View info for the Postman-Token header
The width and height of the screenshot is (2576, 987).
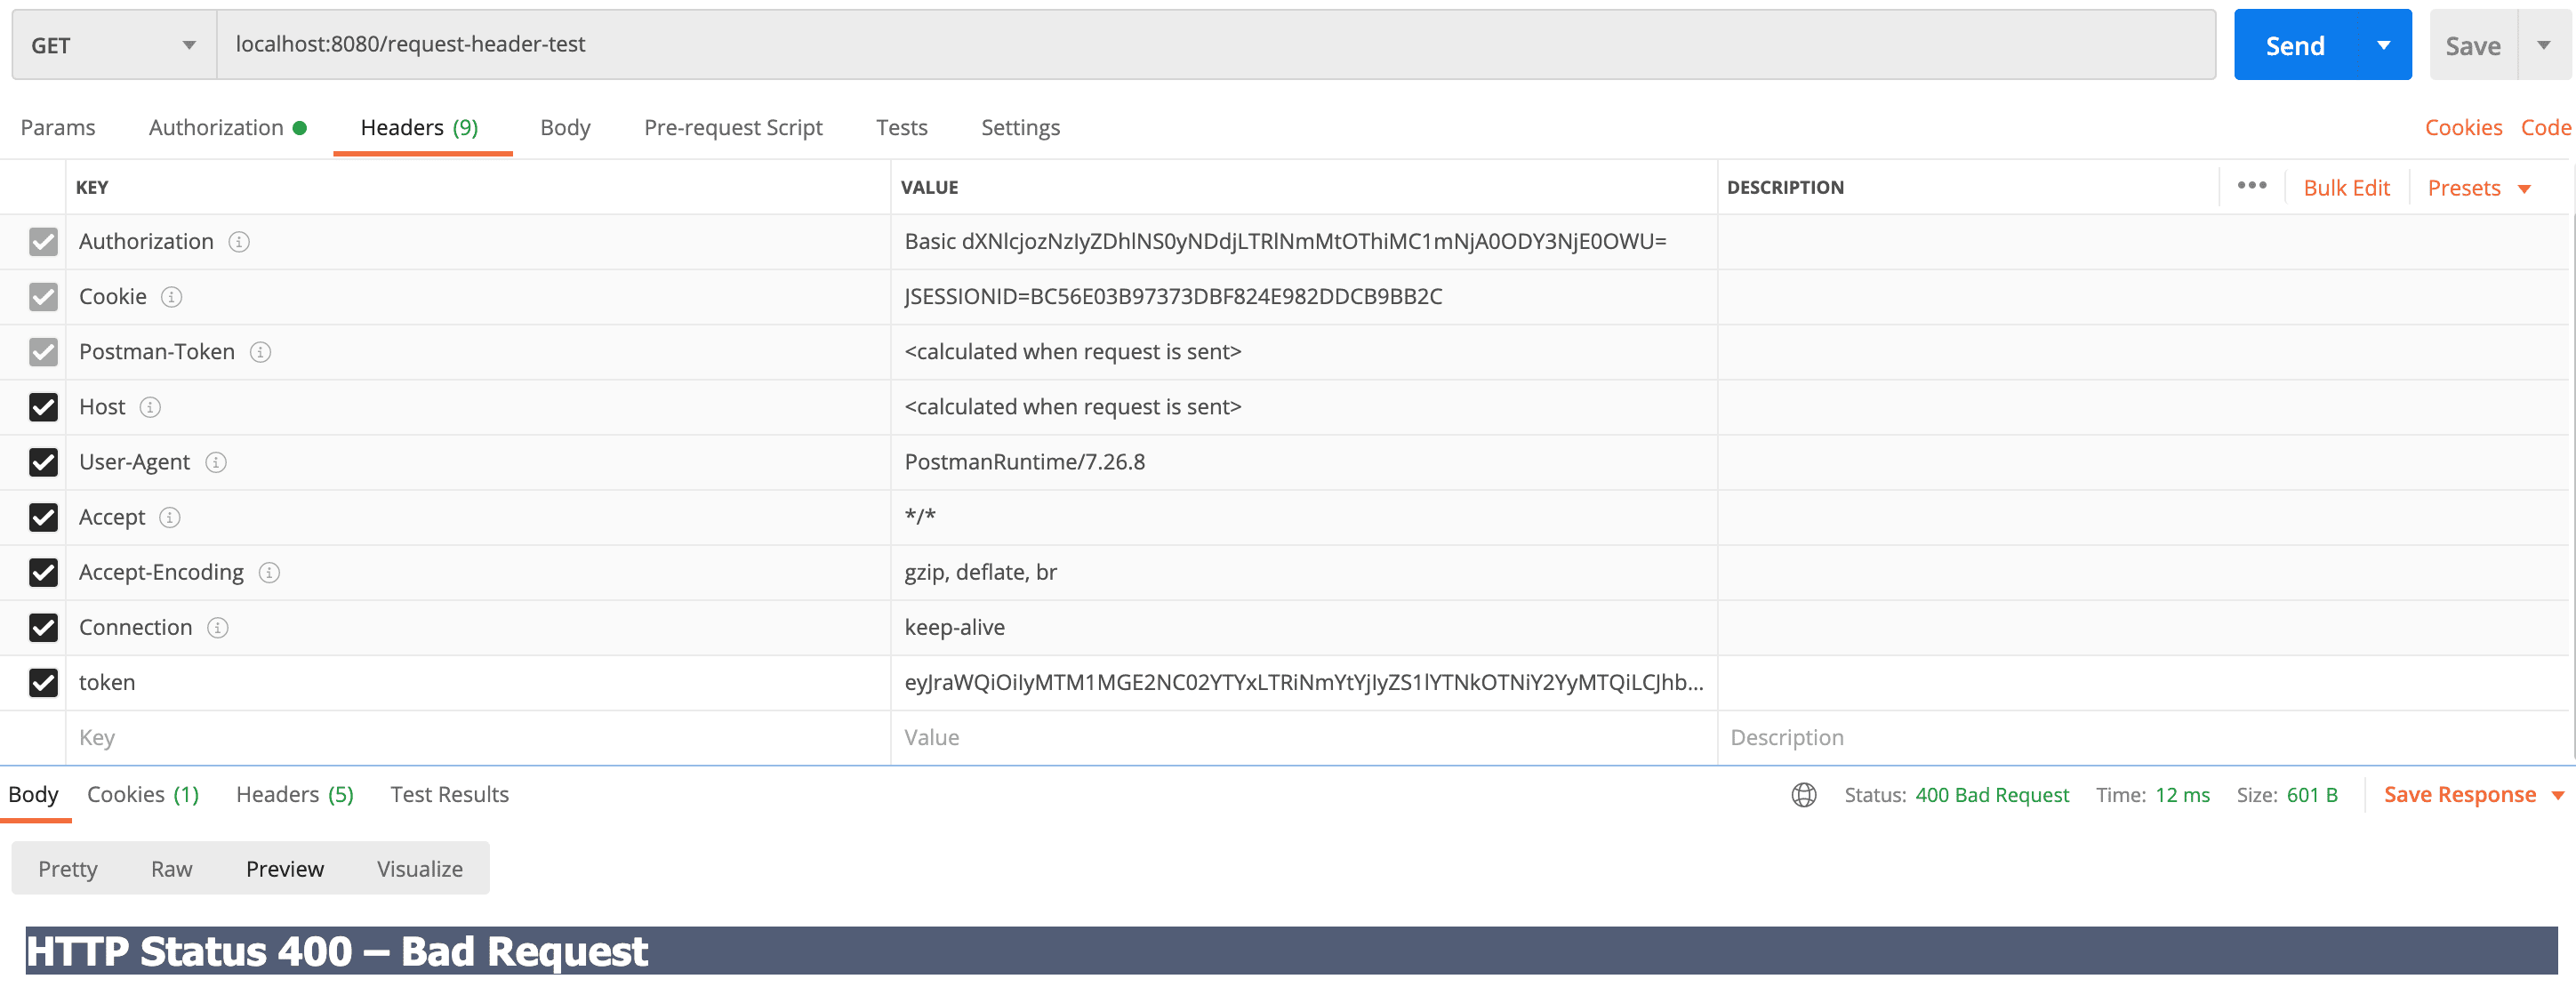tap(260, 352)
